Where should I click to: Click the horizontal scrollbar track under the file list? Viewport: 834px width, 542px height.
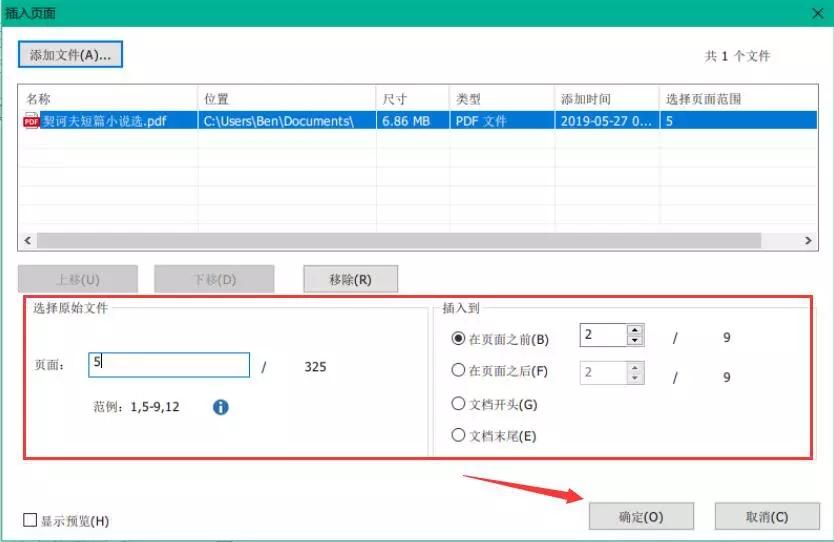[x=399, y=241]
